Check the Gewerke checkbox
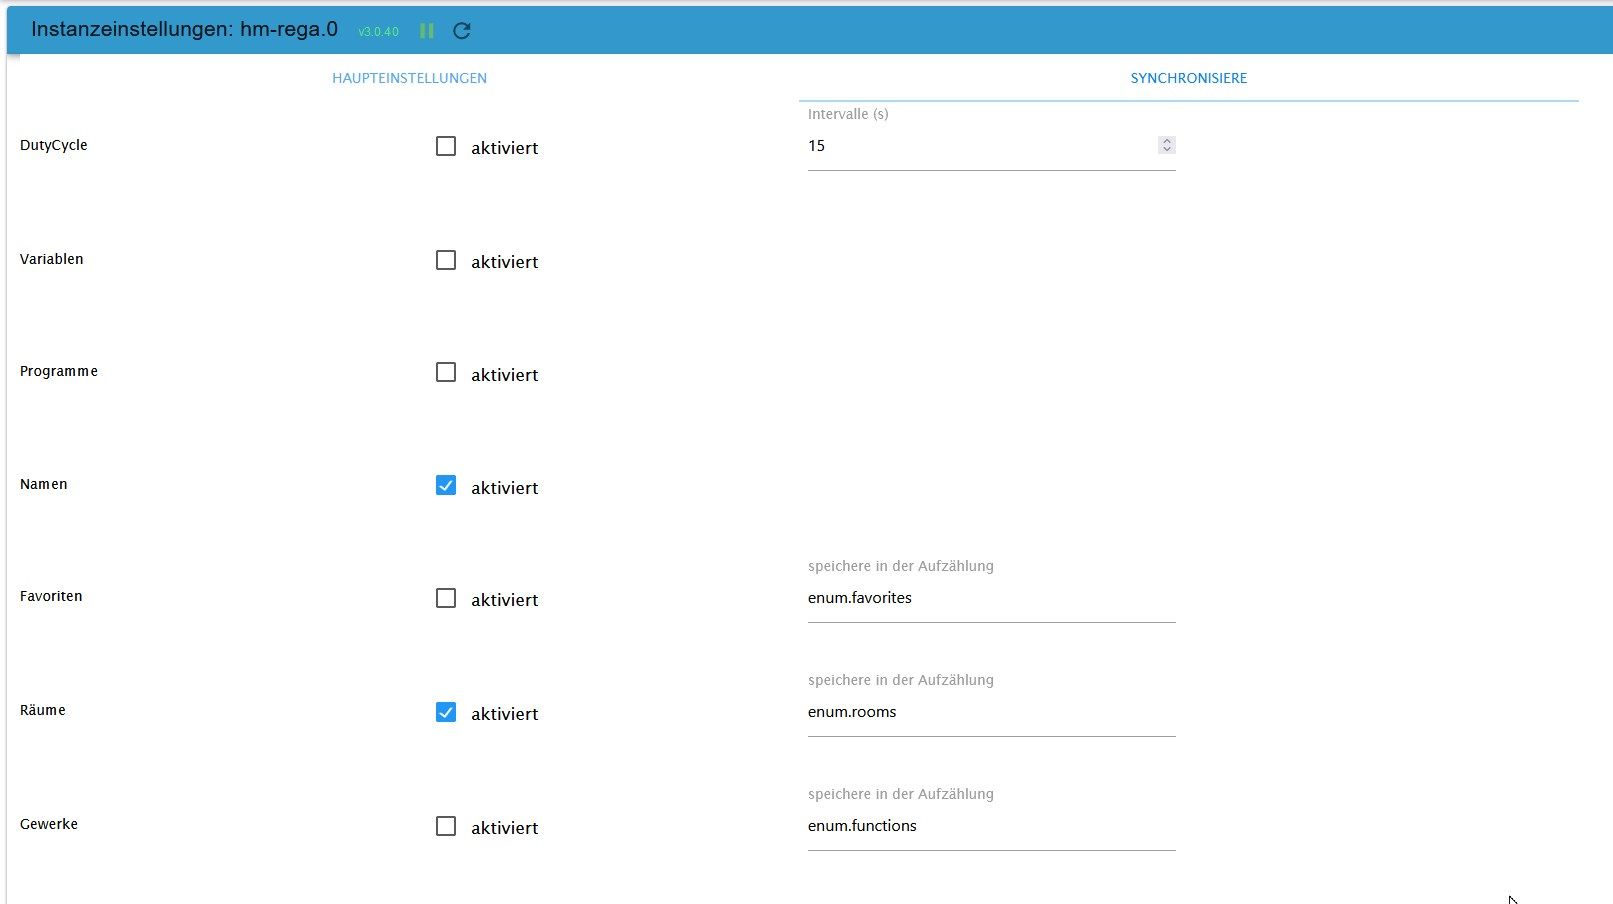 tap(446, 826)
